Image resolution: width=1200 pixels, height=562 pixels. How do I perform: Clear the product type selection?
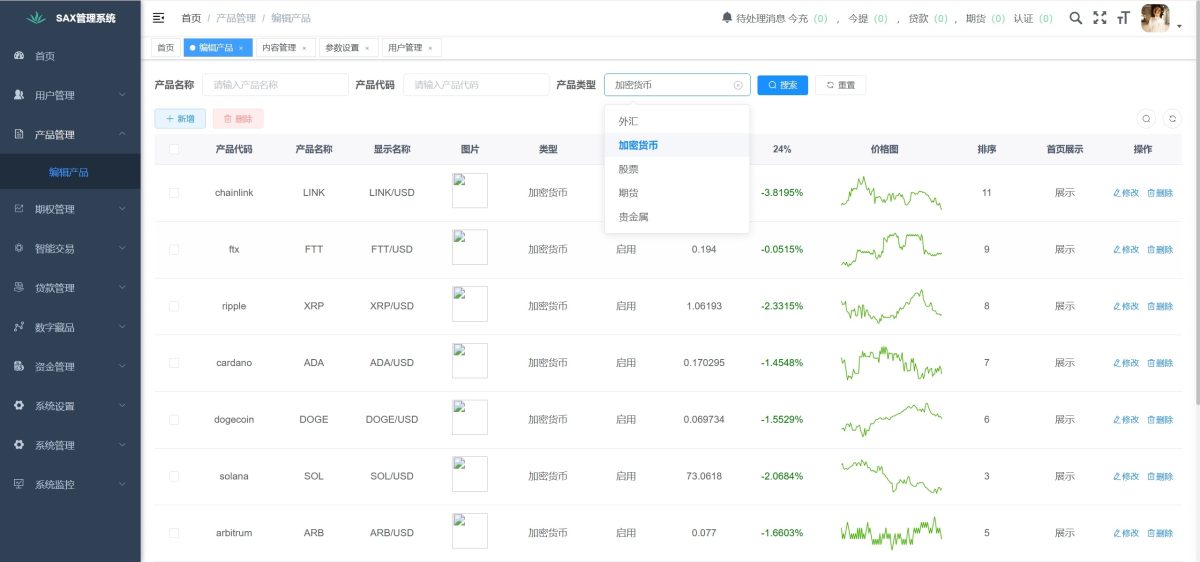pos(738,85)
